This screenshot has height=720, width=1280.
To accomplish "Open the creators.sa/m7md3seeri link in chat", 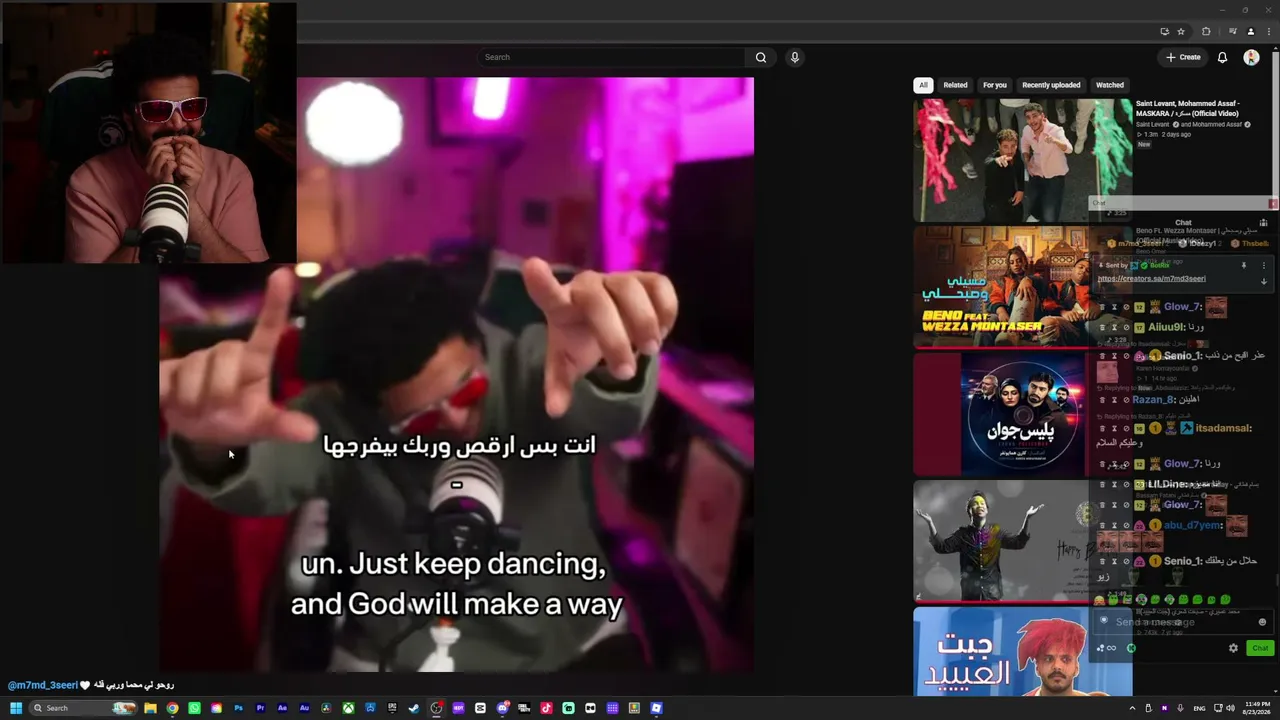I will coord(1151,279).
